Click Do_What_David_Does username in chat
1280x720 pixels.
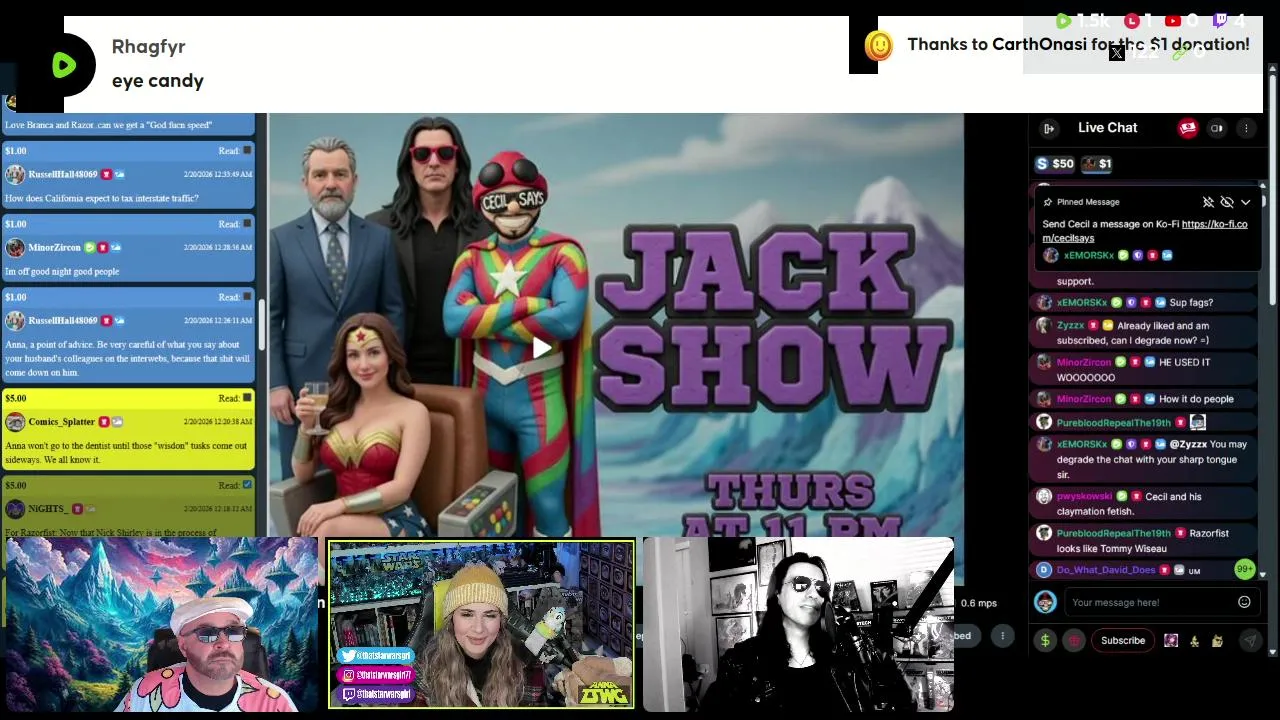(x=1105, y=570)
